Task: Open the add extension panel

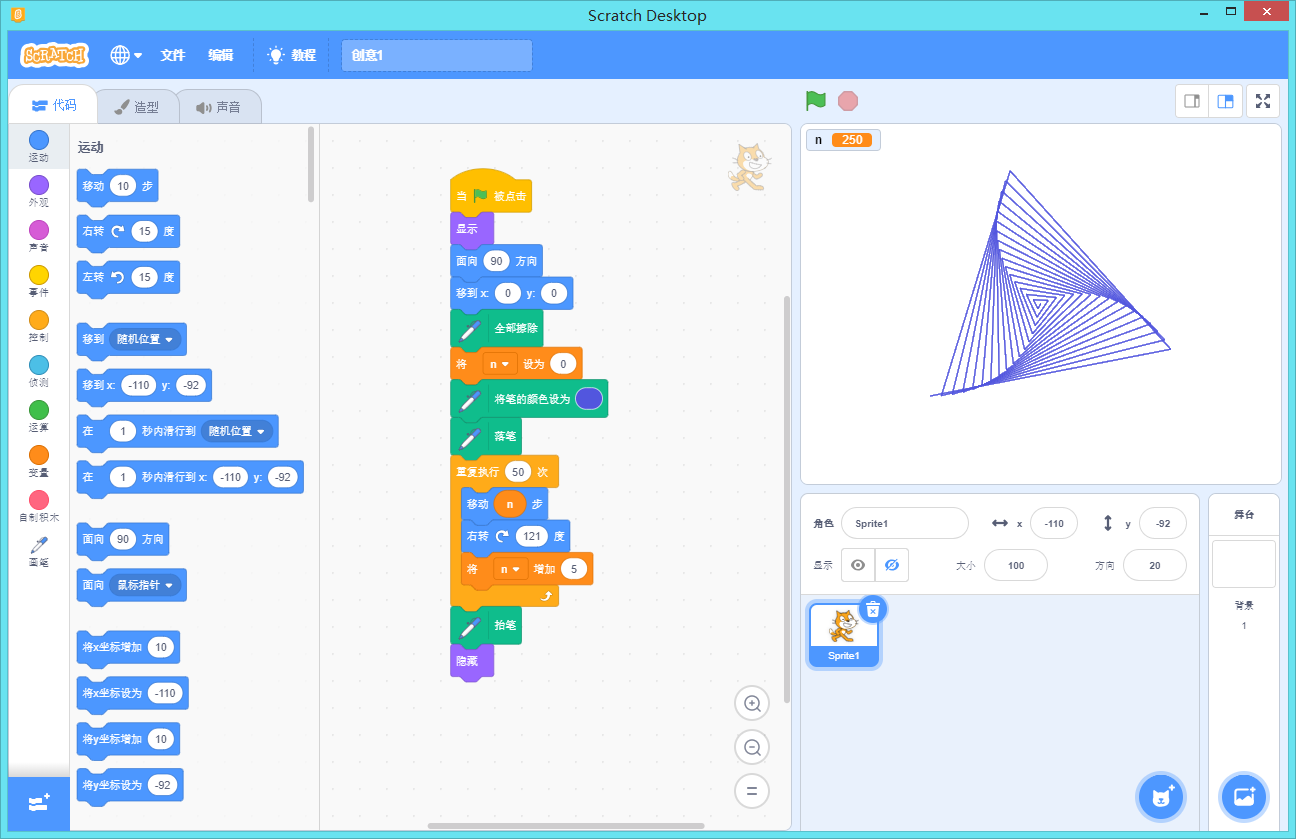Action: (x=38, y=803)
